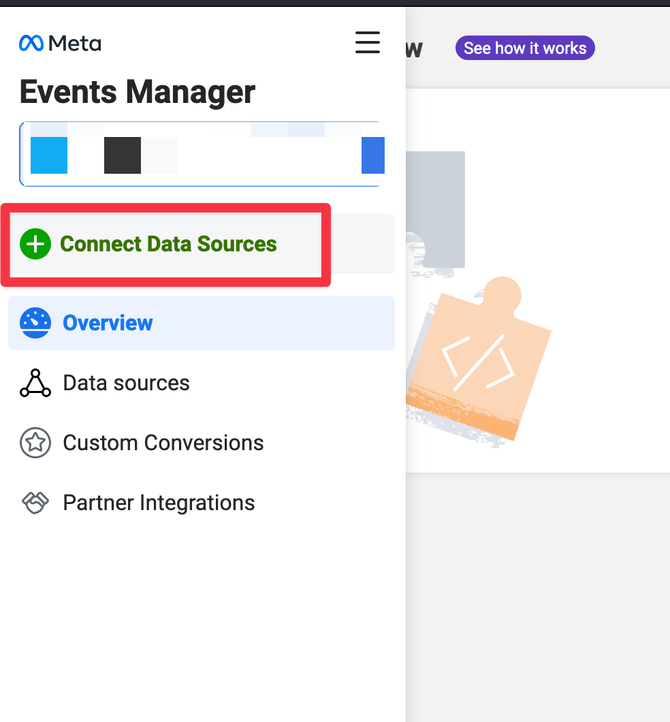
Task: Click the Partner Integrations handshake icon
Action: tap(35, 503)
